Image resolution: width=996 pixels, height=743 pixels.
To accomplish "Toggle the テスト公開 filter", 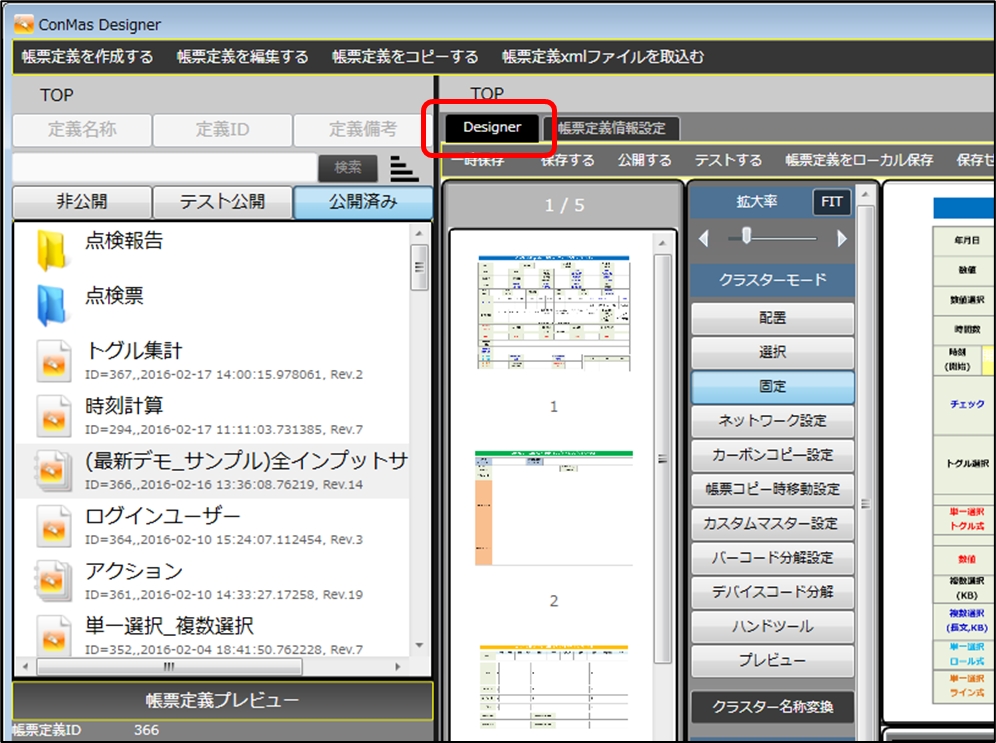I will coord(222,202).
